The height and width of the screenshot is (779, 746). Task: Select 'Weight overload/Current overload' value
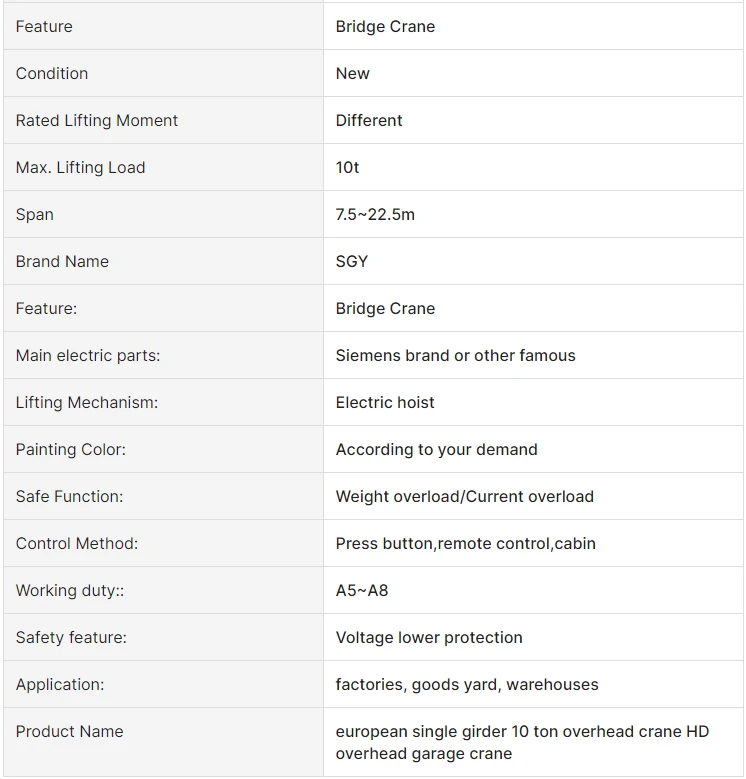465,497
